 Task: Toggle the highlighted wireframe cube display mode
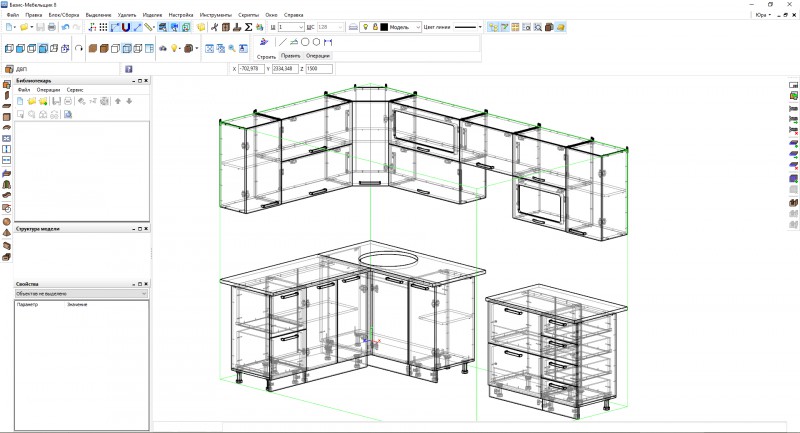(x=127, y=48)
